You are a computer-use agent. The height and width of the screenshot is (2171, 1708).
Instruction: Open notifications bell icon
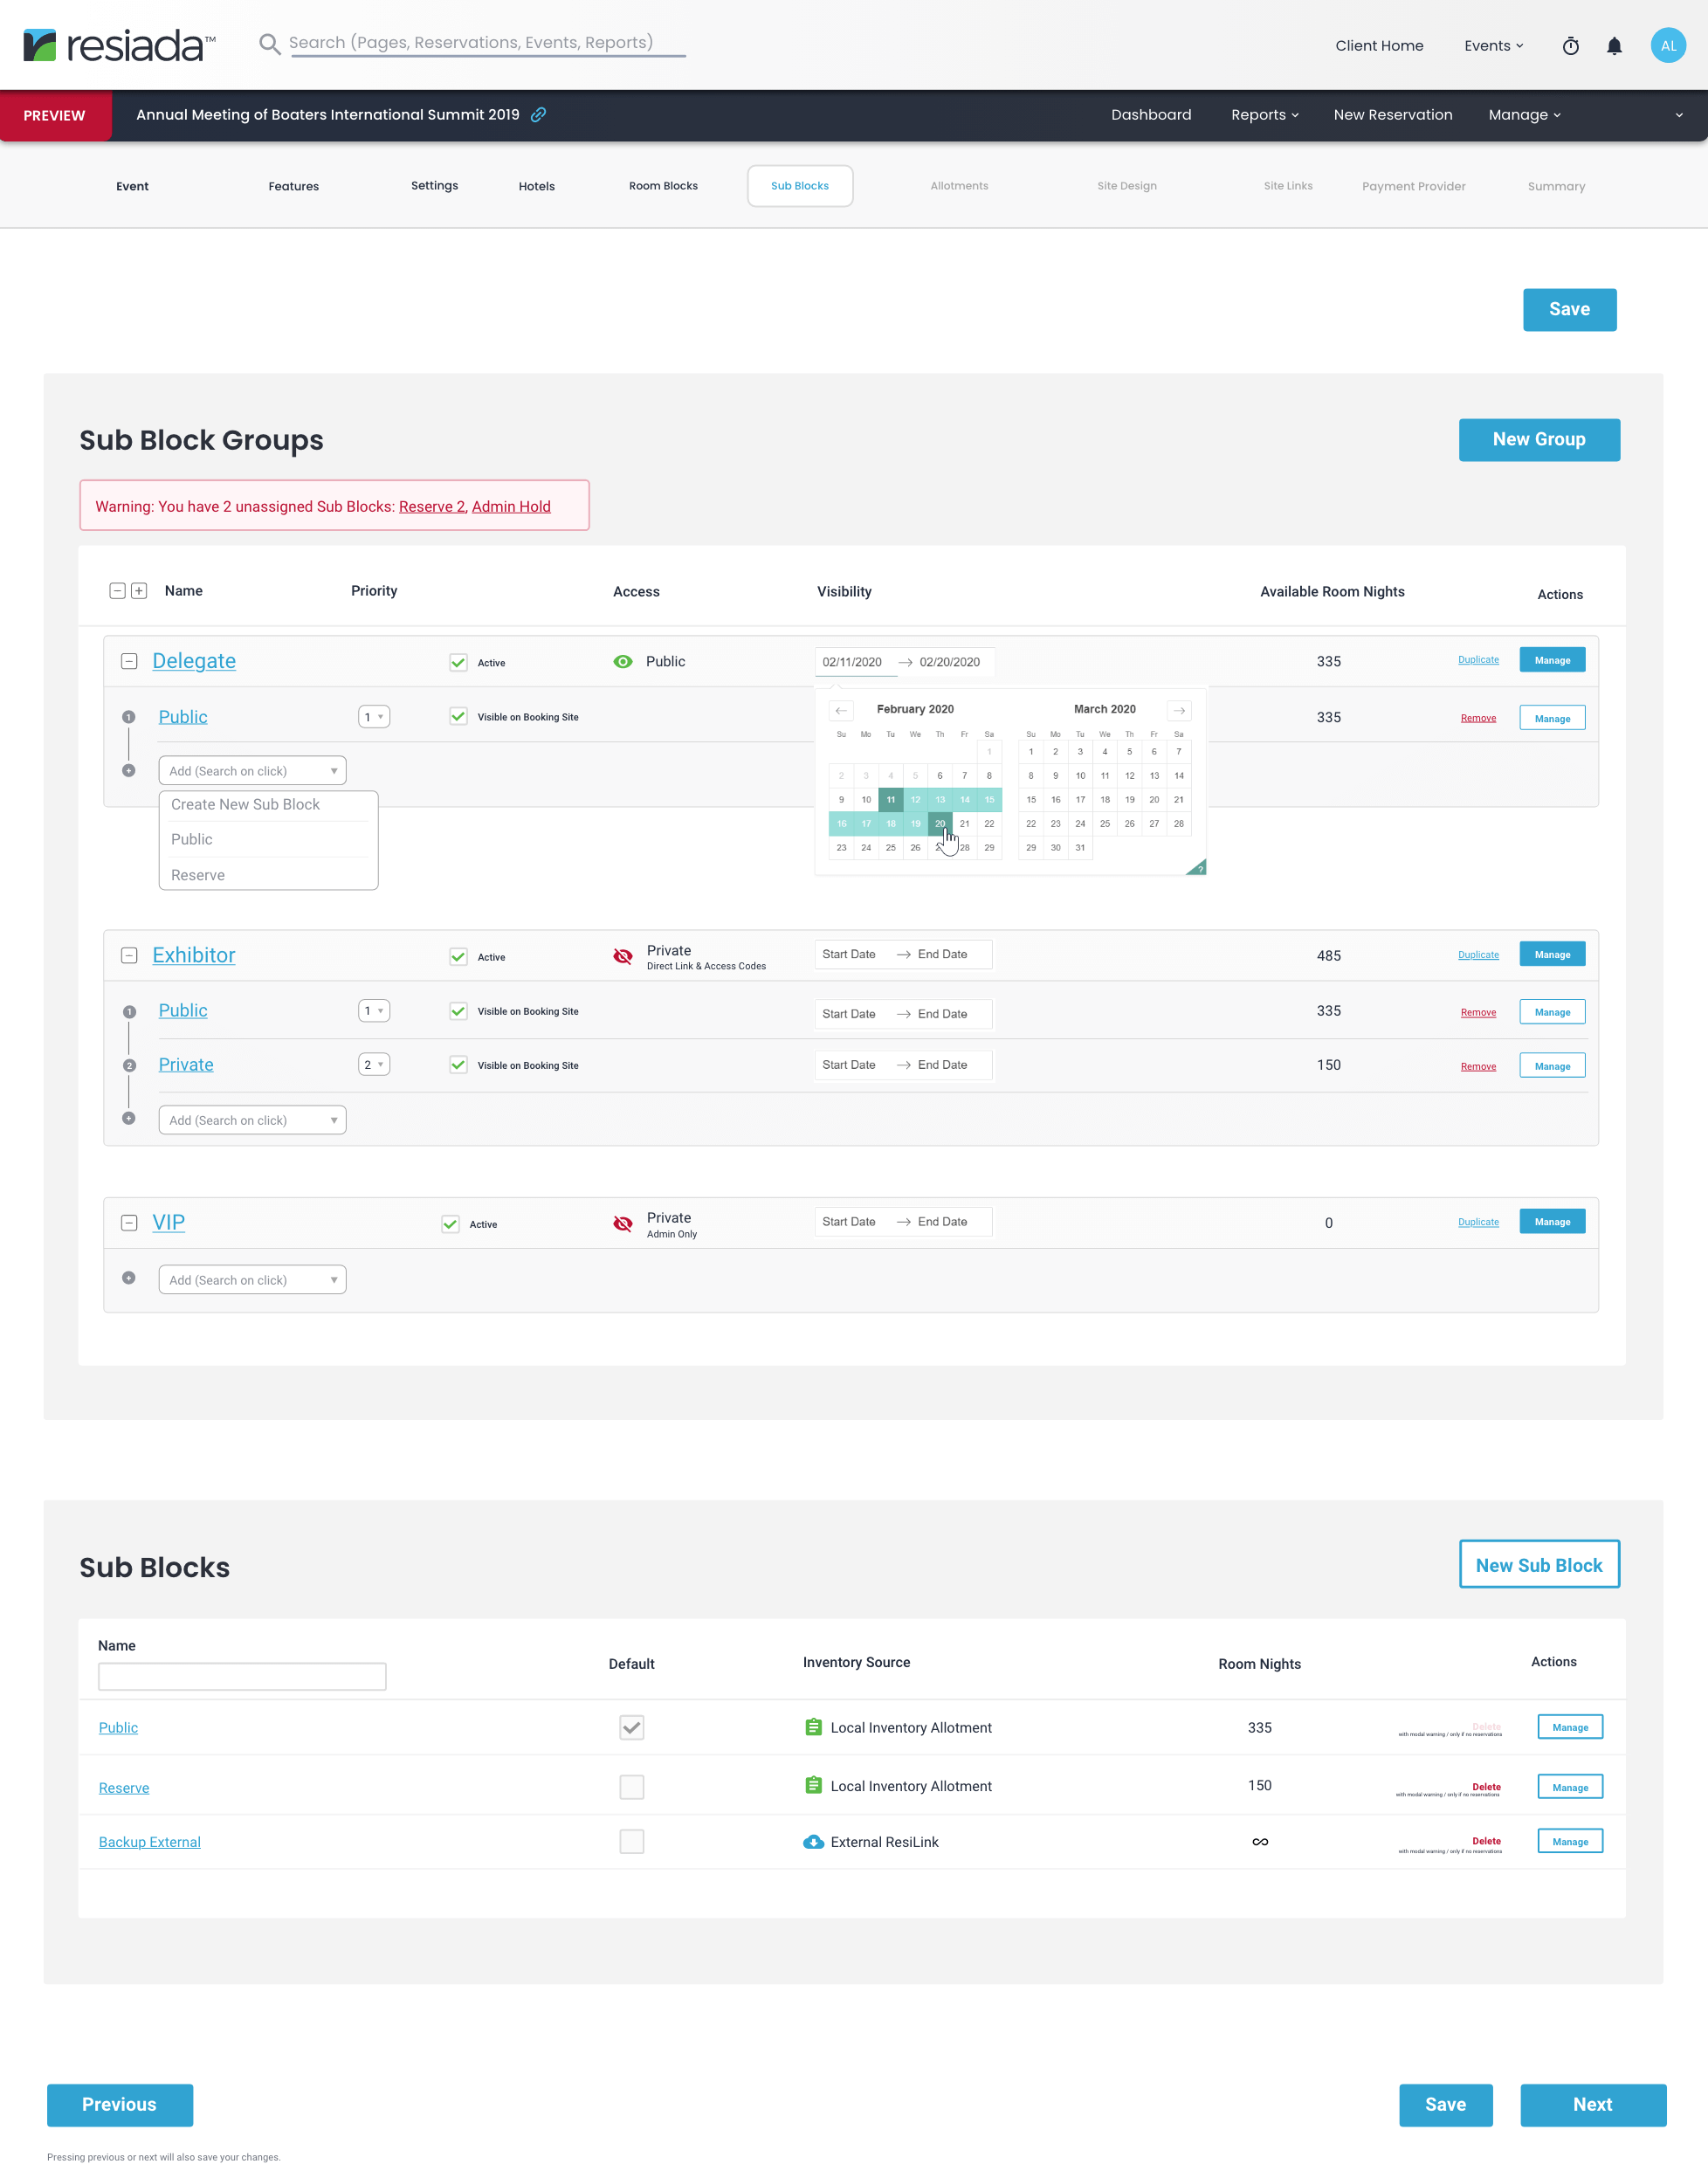point(1614,46)
